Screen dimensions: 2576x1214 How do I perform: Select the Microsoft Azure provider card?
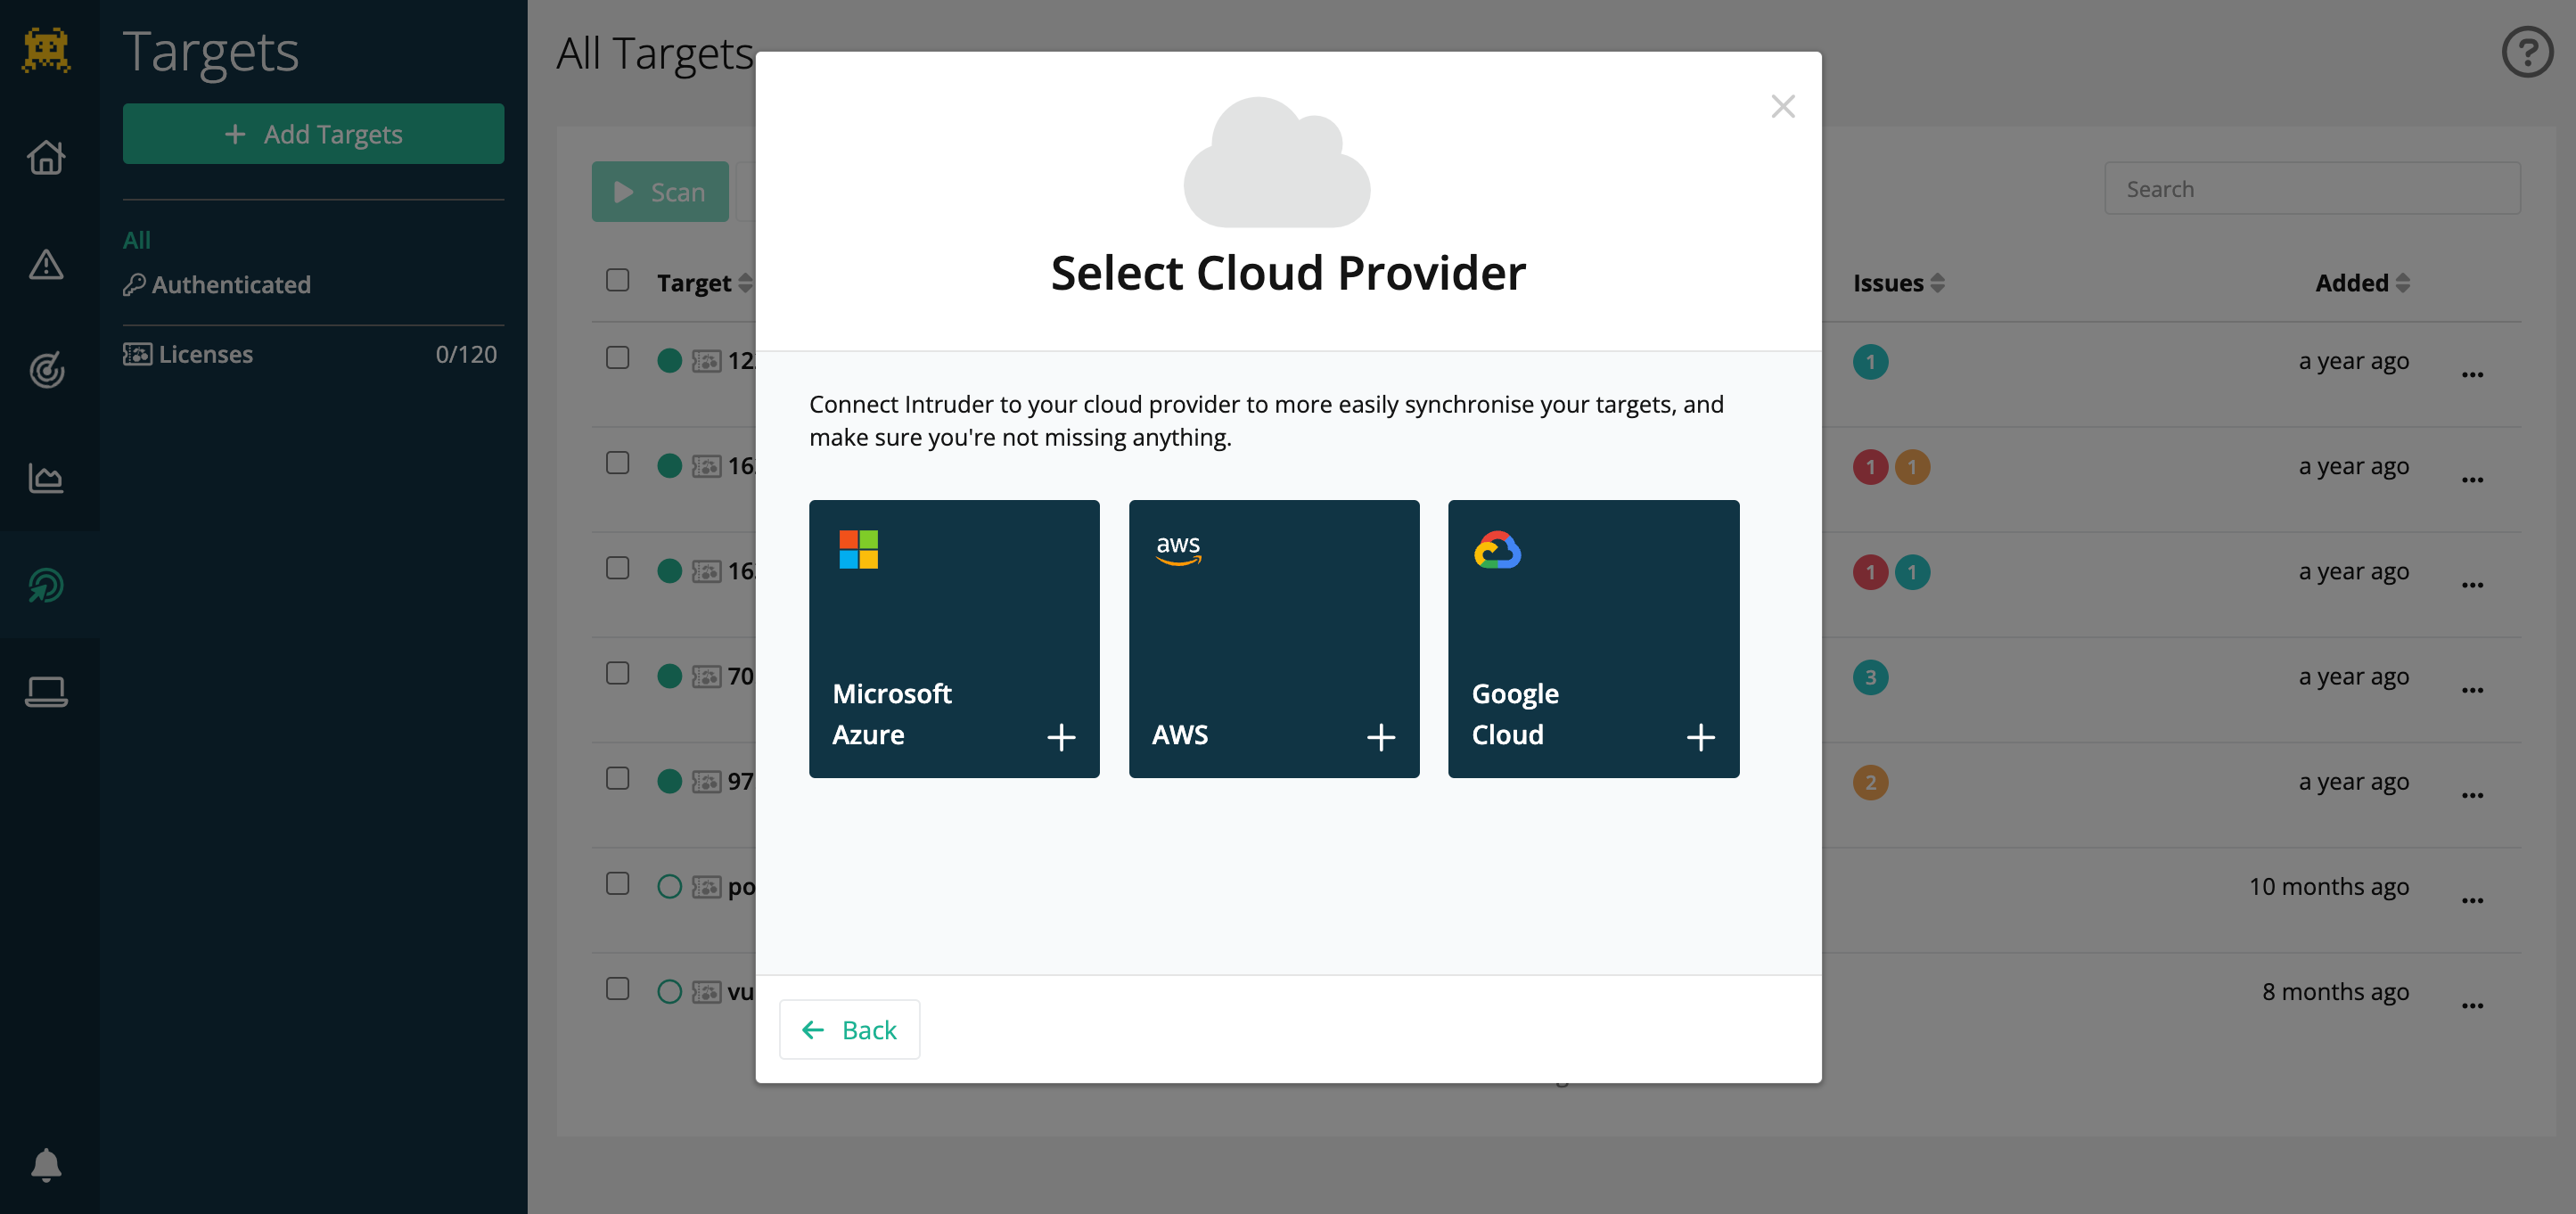point(954,639)
